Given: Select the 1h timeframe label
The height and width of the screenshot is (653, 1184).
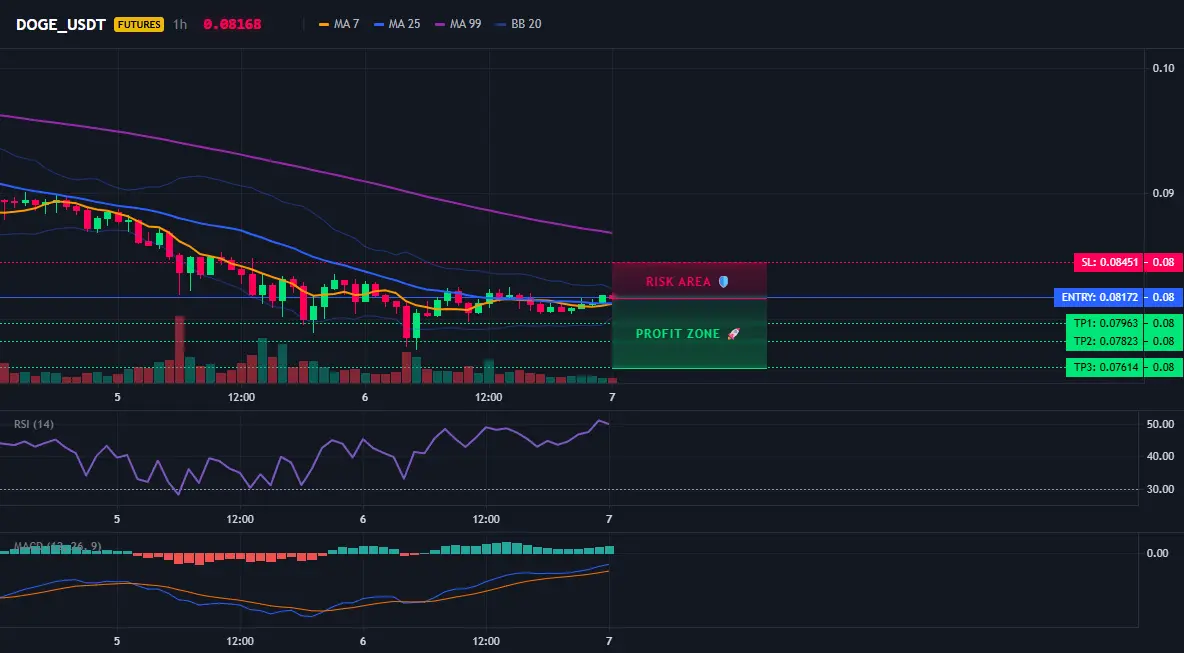Looking at the screenshot, I should click(180, 24).
